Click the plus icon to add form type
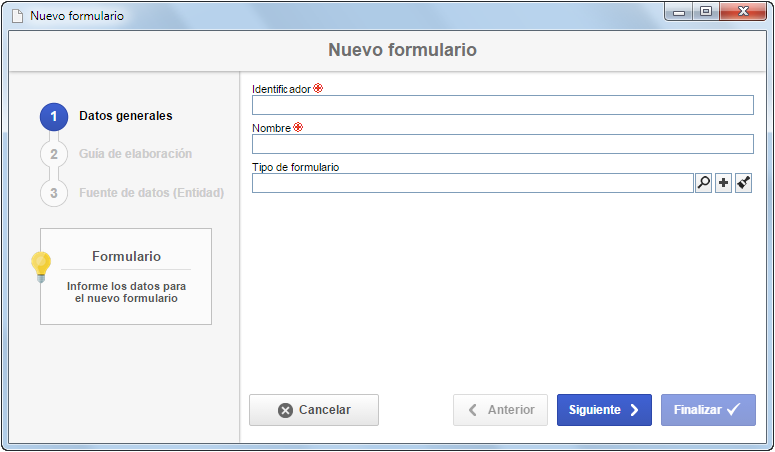This screenshot has width=775, height=452. [x=724, y=183]
